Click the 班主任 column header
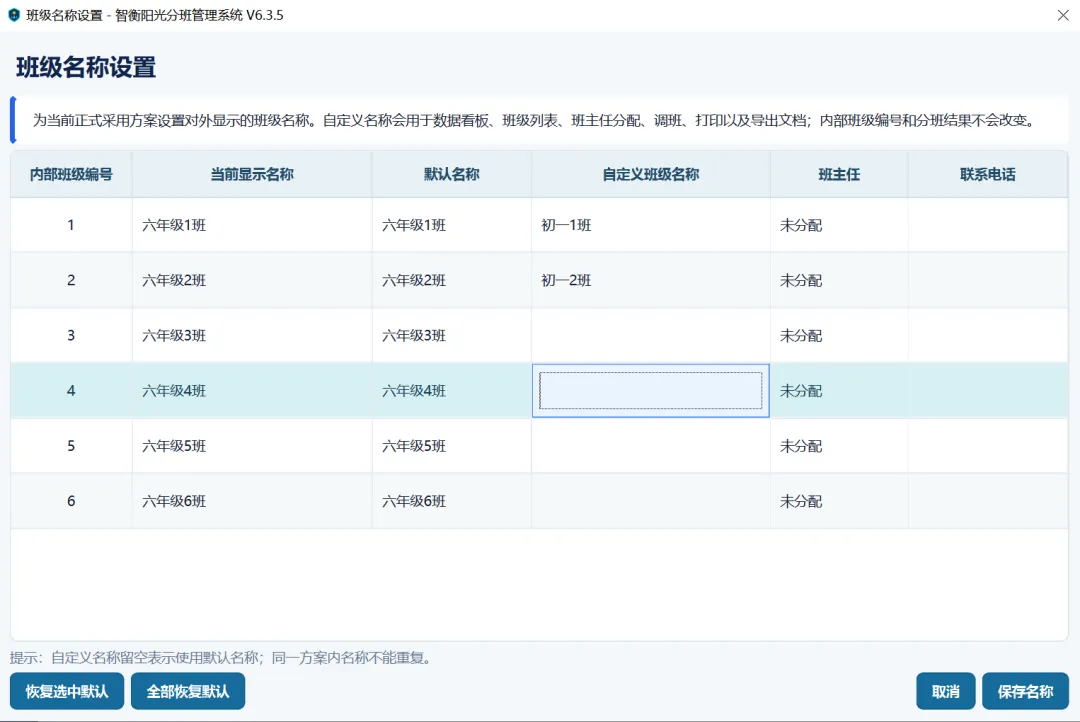The height and width of the screenshot is (722, 1080). (x=839, y=174)
